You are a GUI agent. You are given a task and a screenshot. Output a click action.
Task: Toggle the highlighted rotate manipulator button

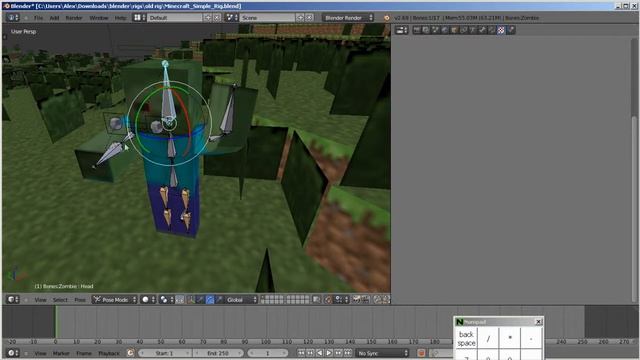(209, 300)
